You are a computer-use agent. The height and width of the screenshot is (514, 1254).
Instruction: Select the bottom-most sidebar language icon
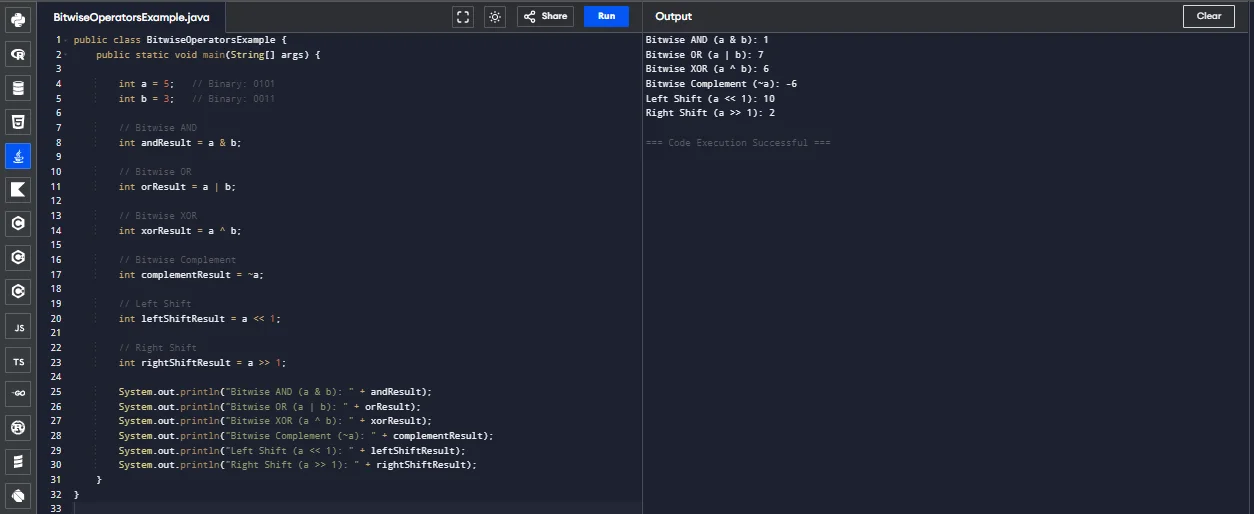18,495
